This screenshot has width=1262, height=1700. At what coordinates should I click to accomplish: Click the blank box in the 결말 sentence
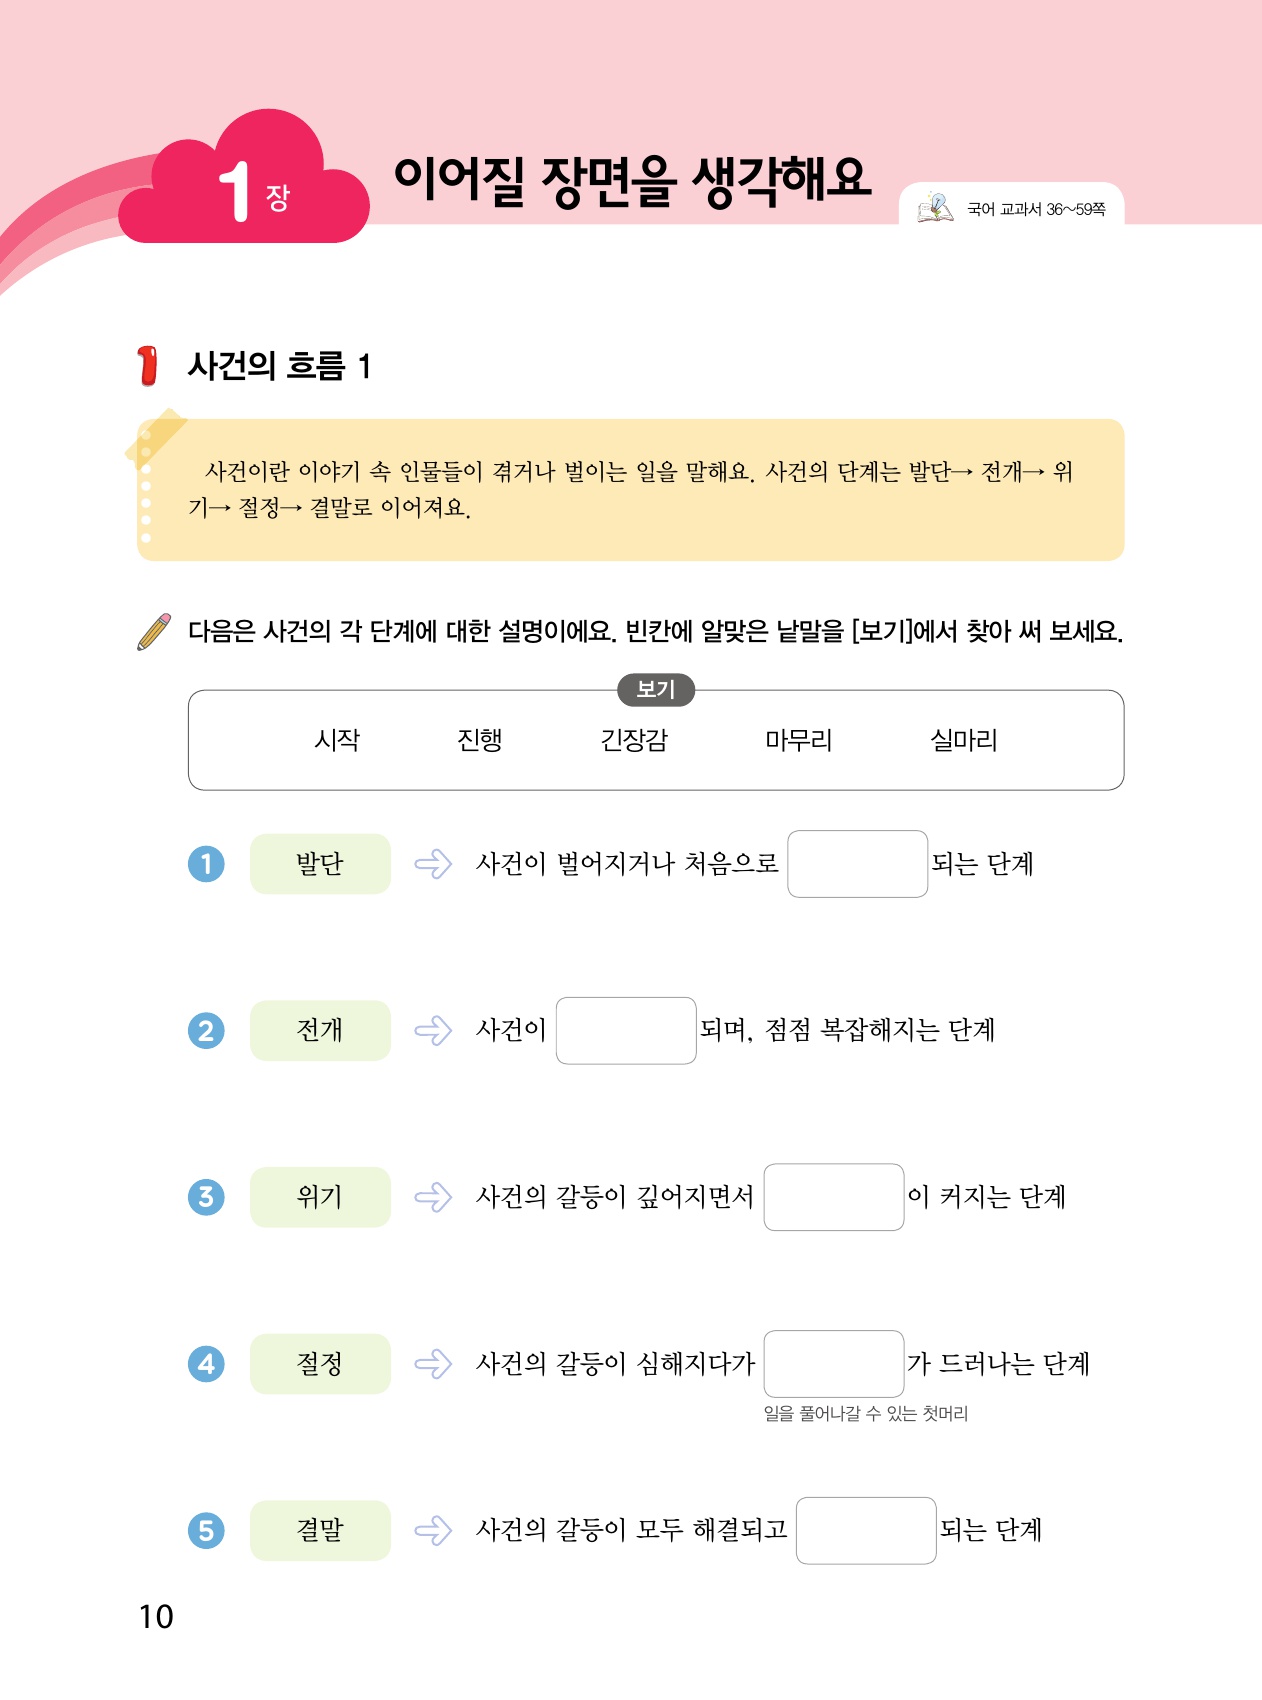click(866, 1530)
